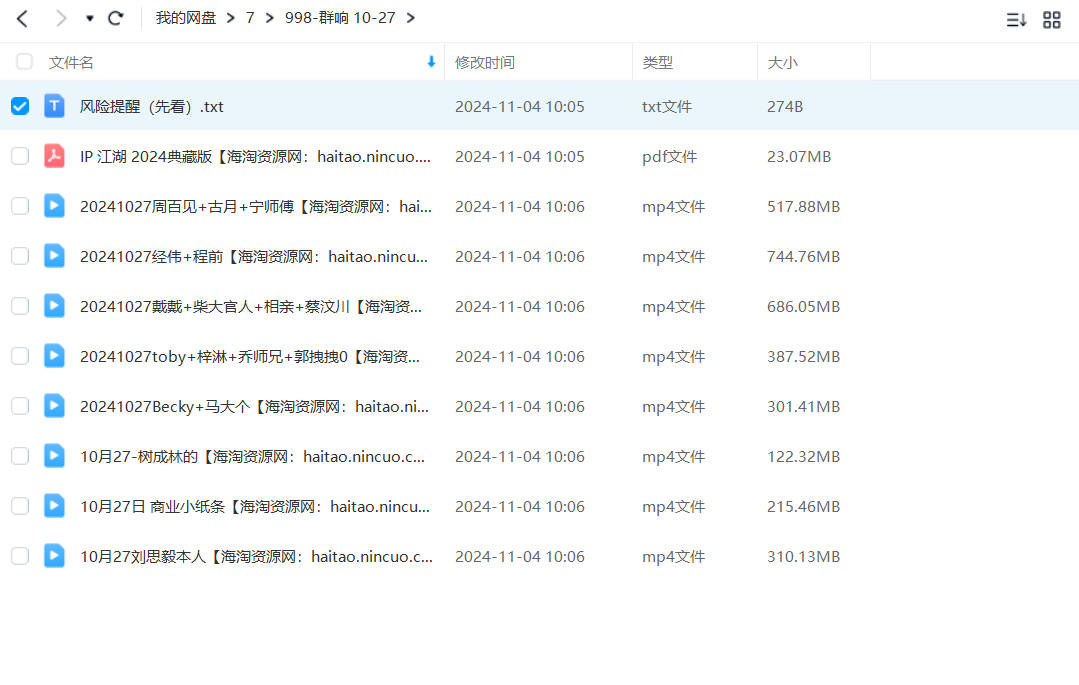The image size is (1079, 685).
Task: Click the txt file icon of 风险提醒
Action: 54,106
